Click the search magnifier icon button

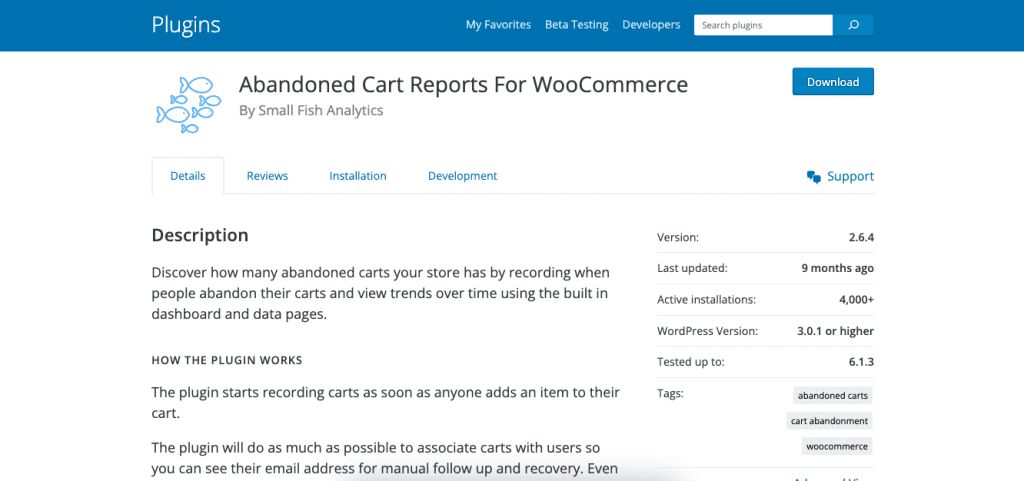(853, 25)
